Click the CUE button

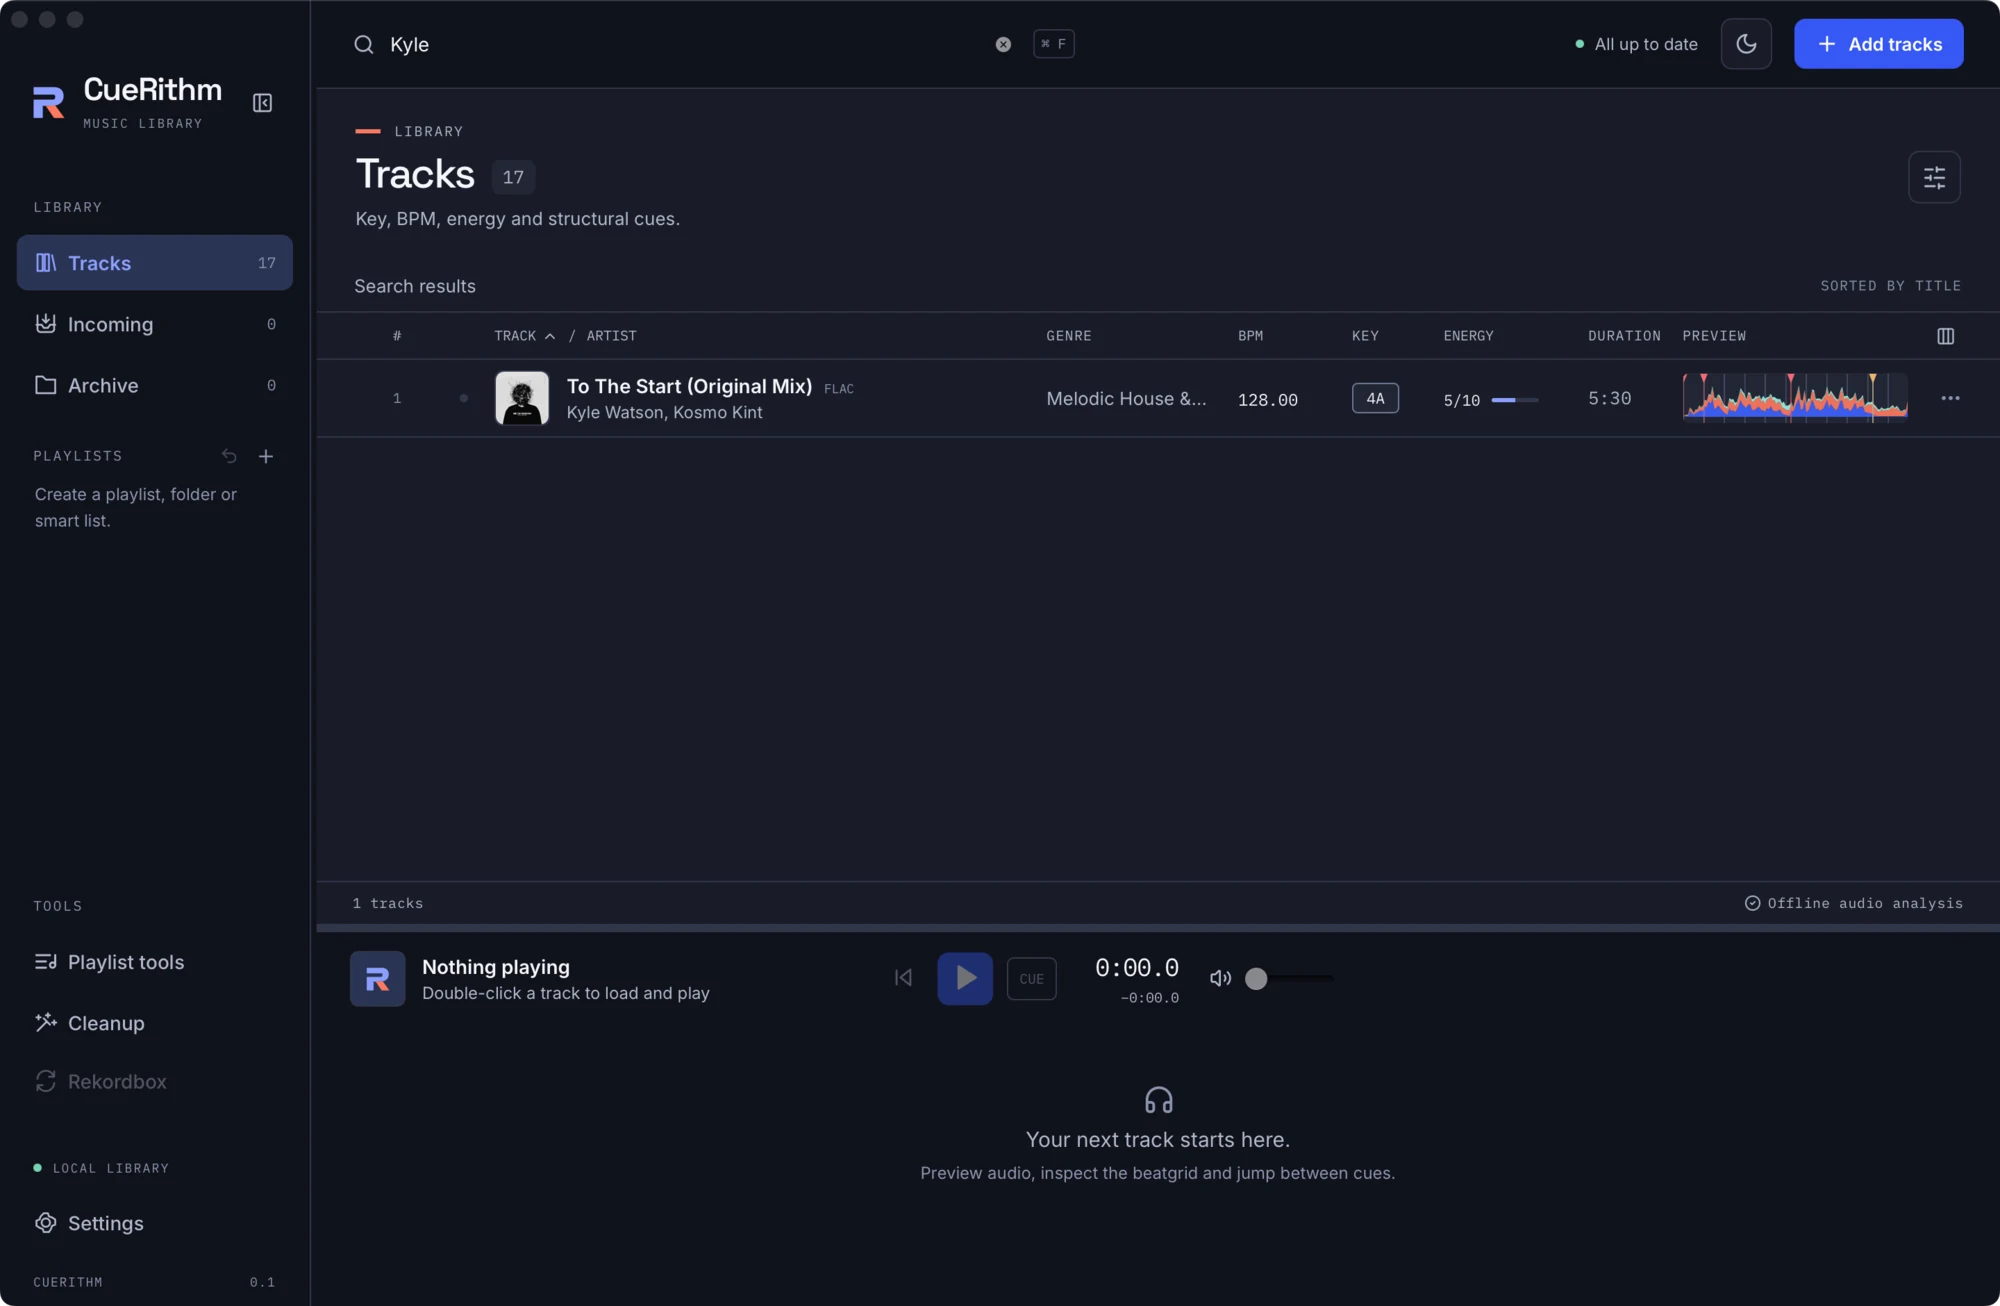point(1031,979)
